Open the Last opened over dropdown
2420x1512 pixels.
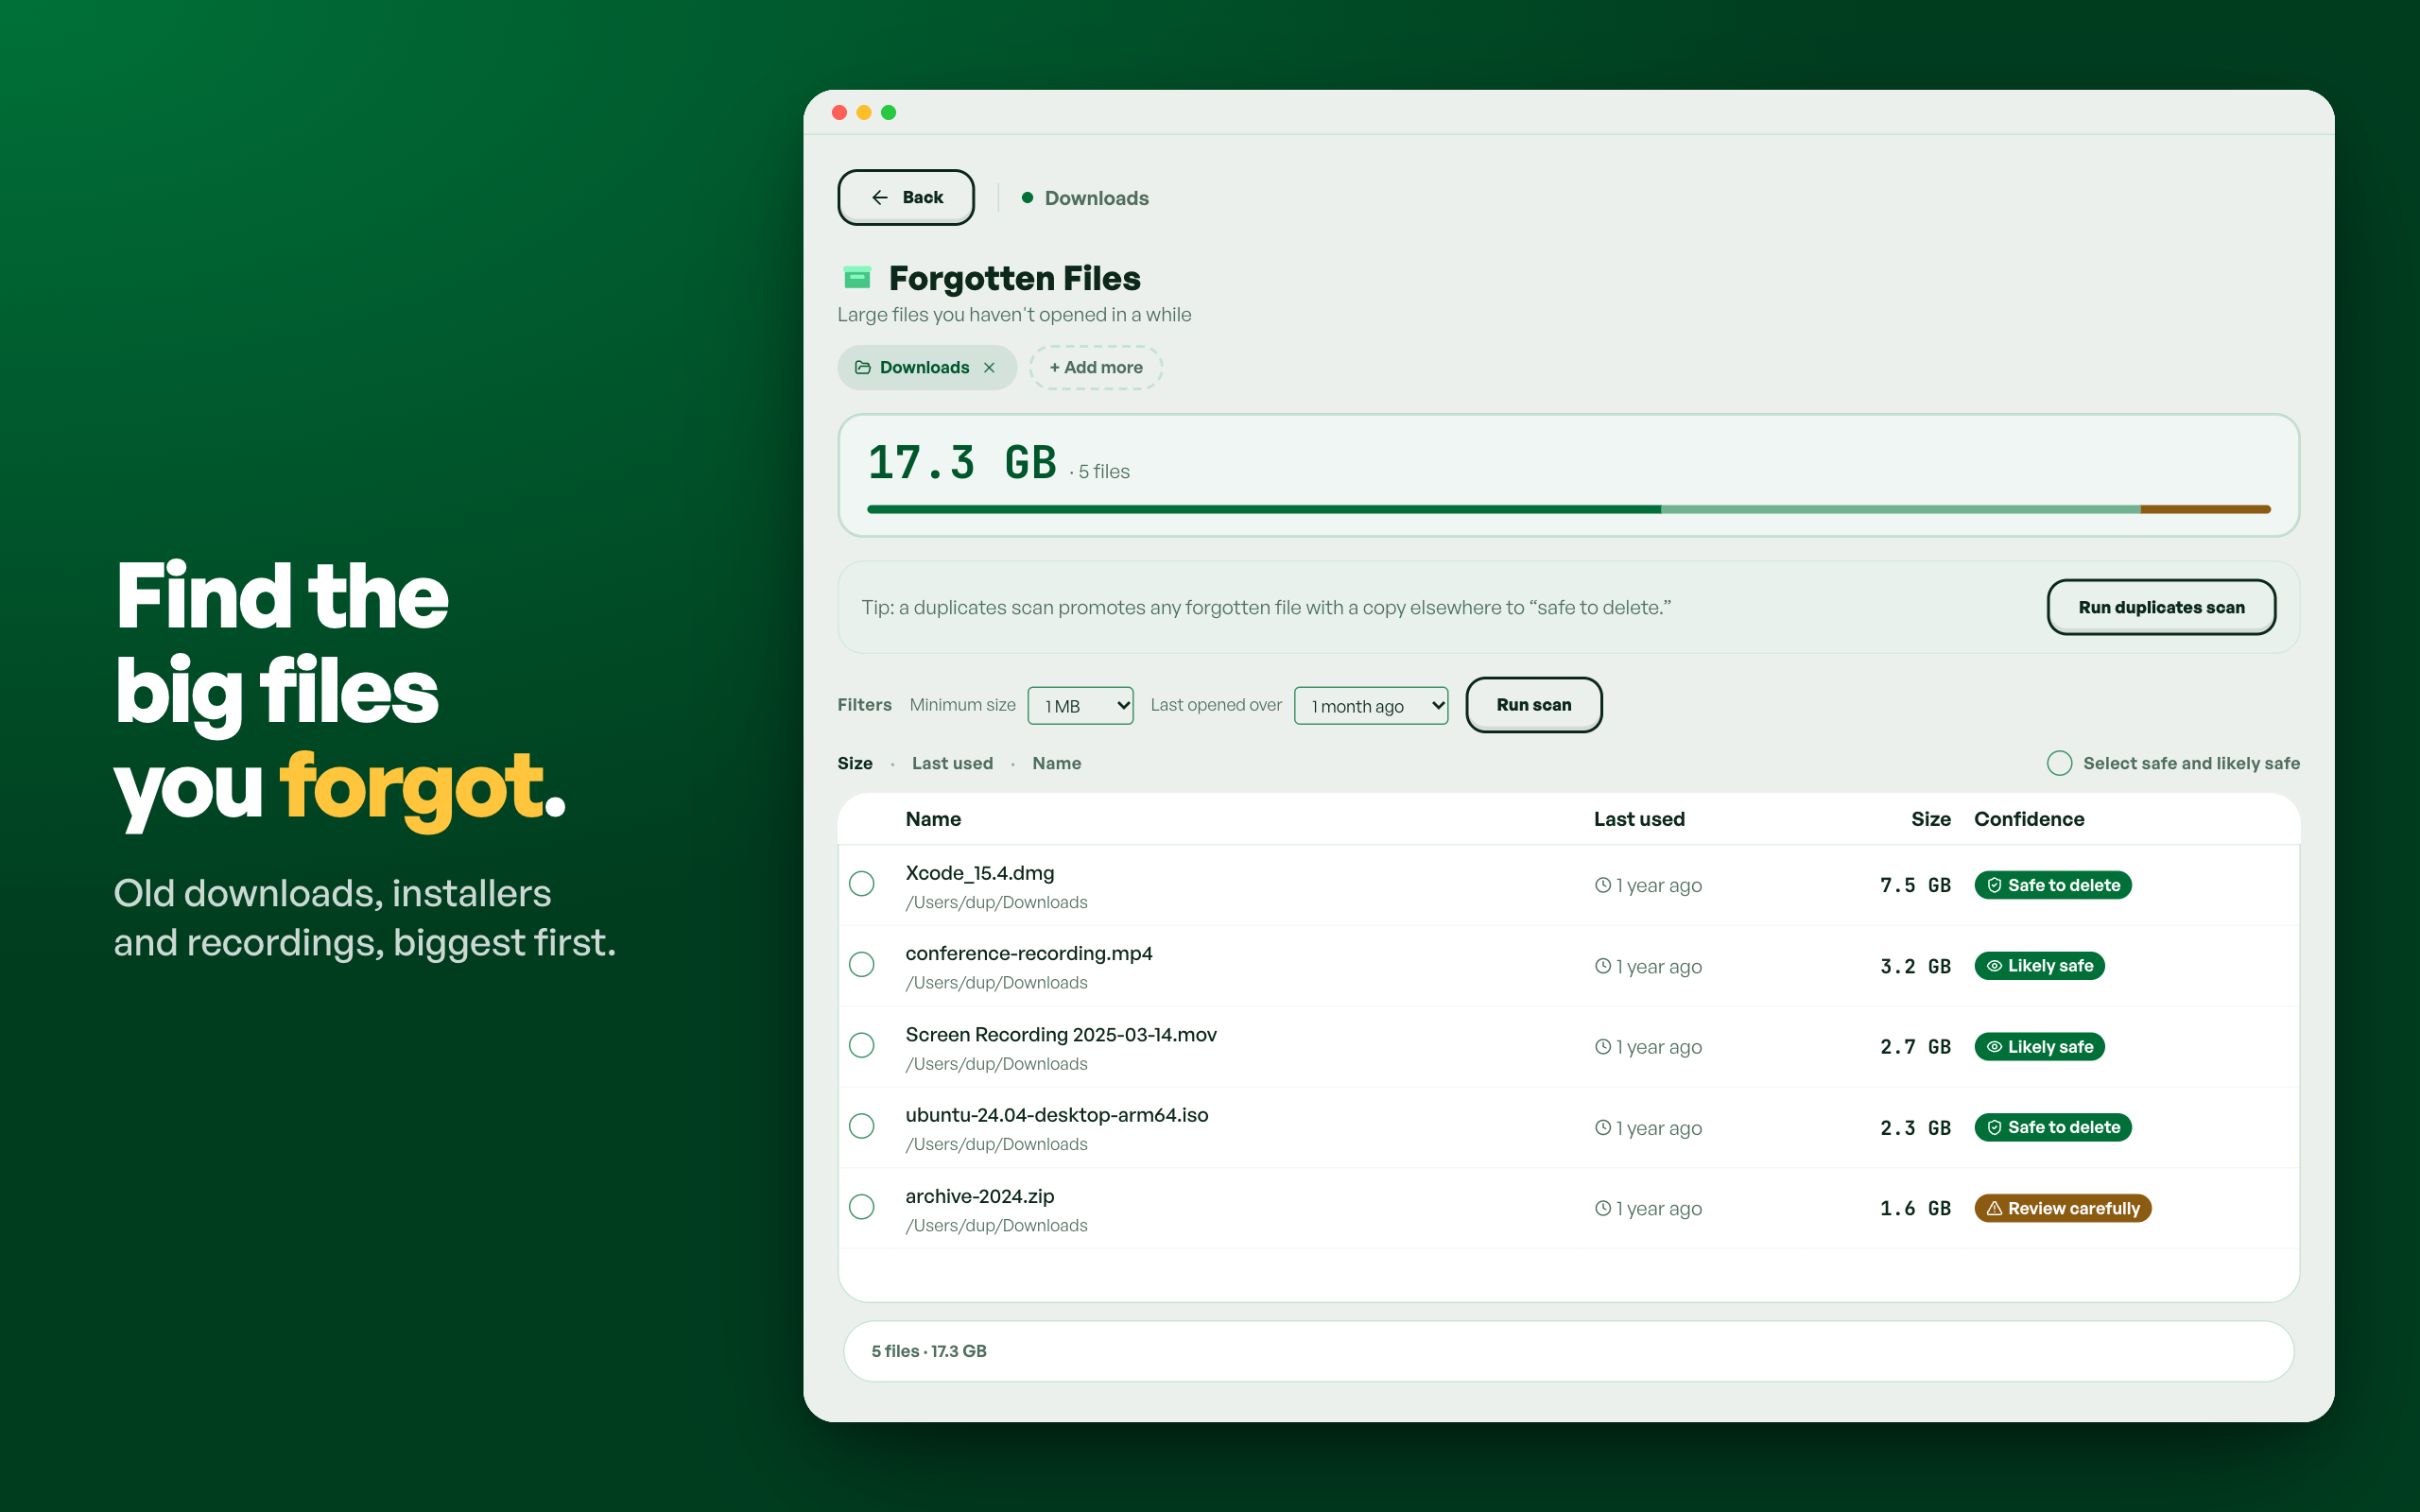[x=1371, y=706]
